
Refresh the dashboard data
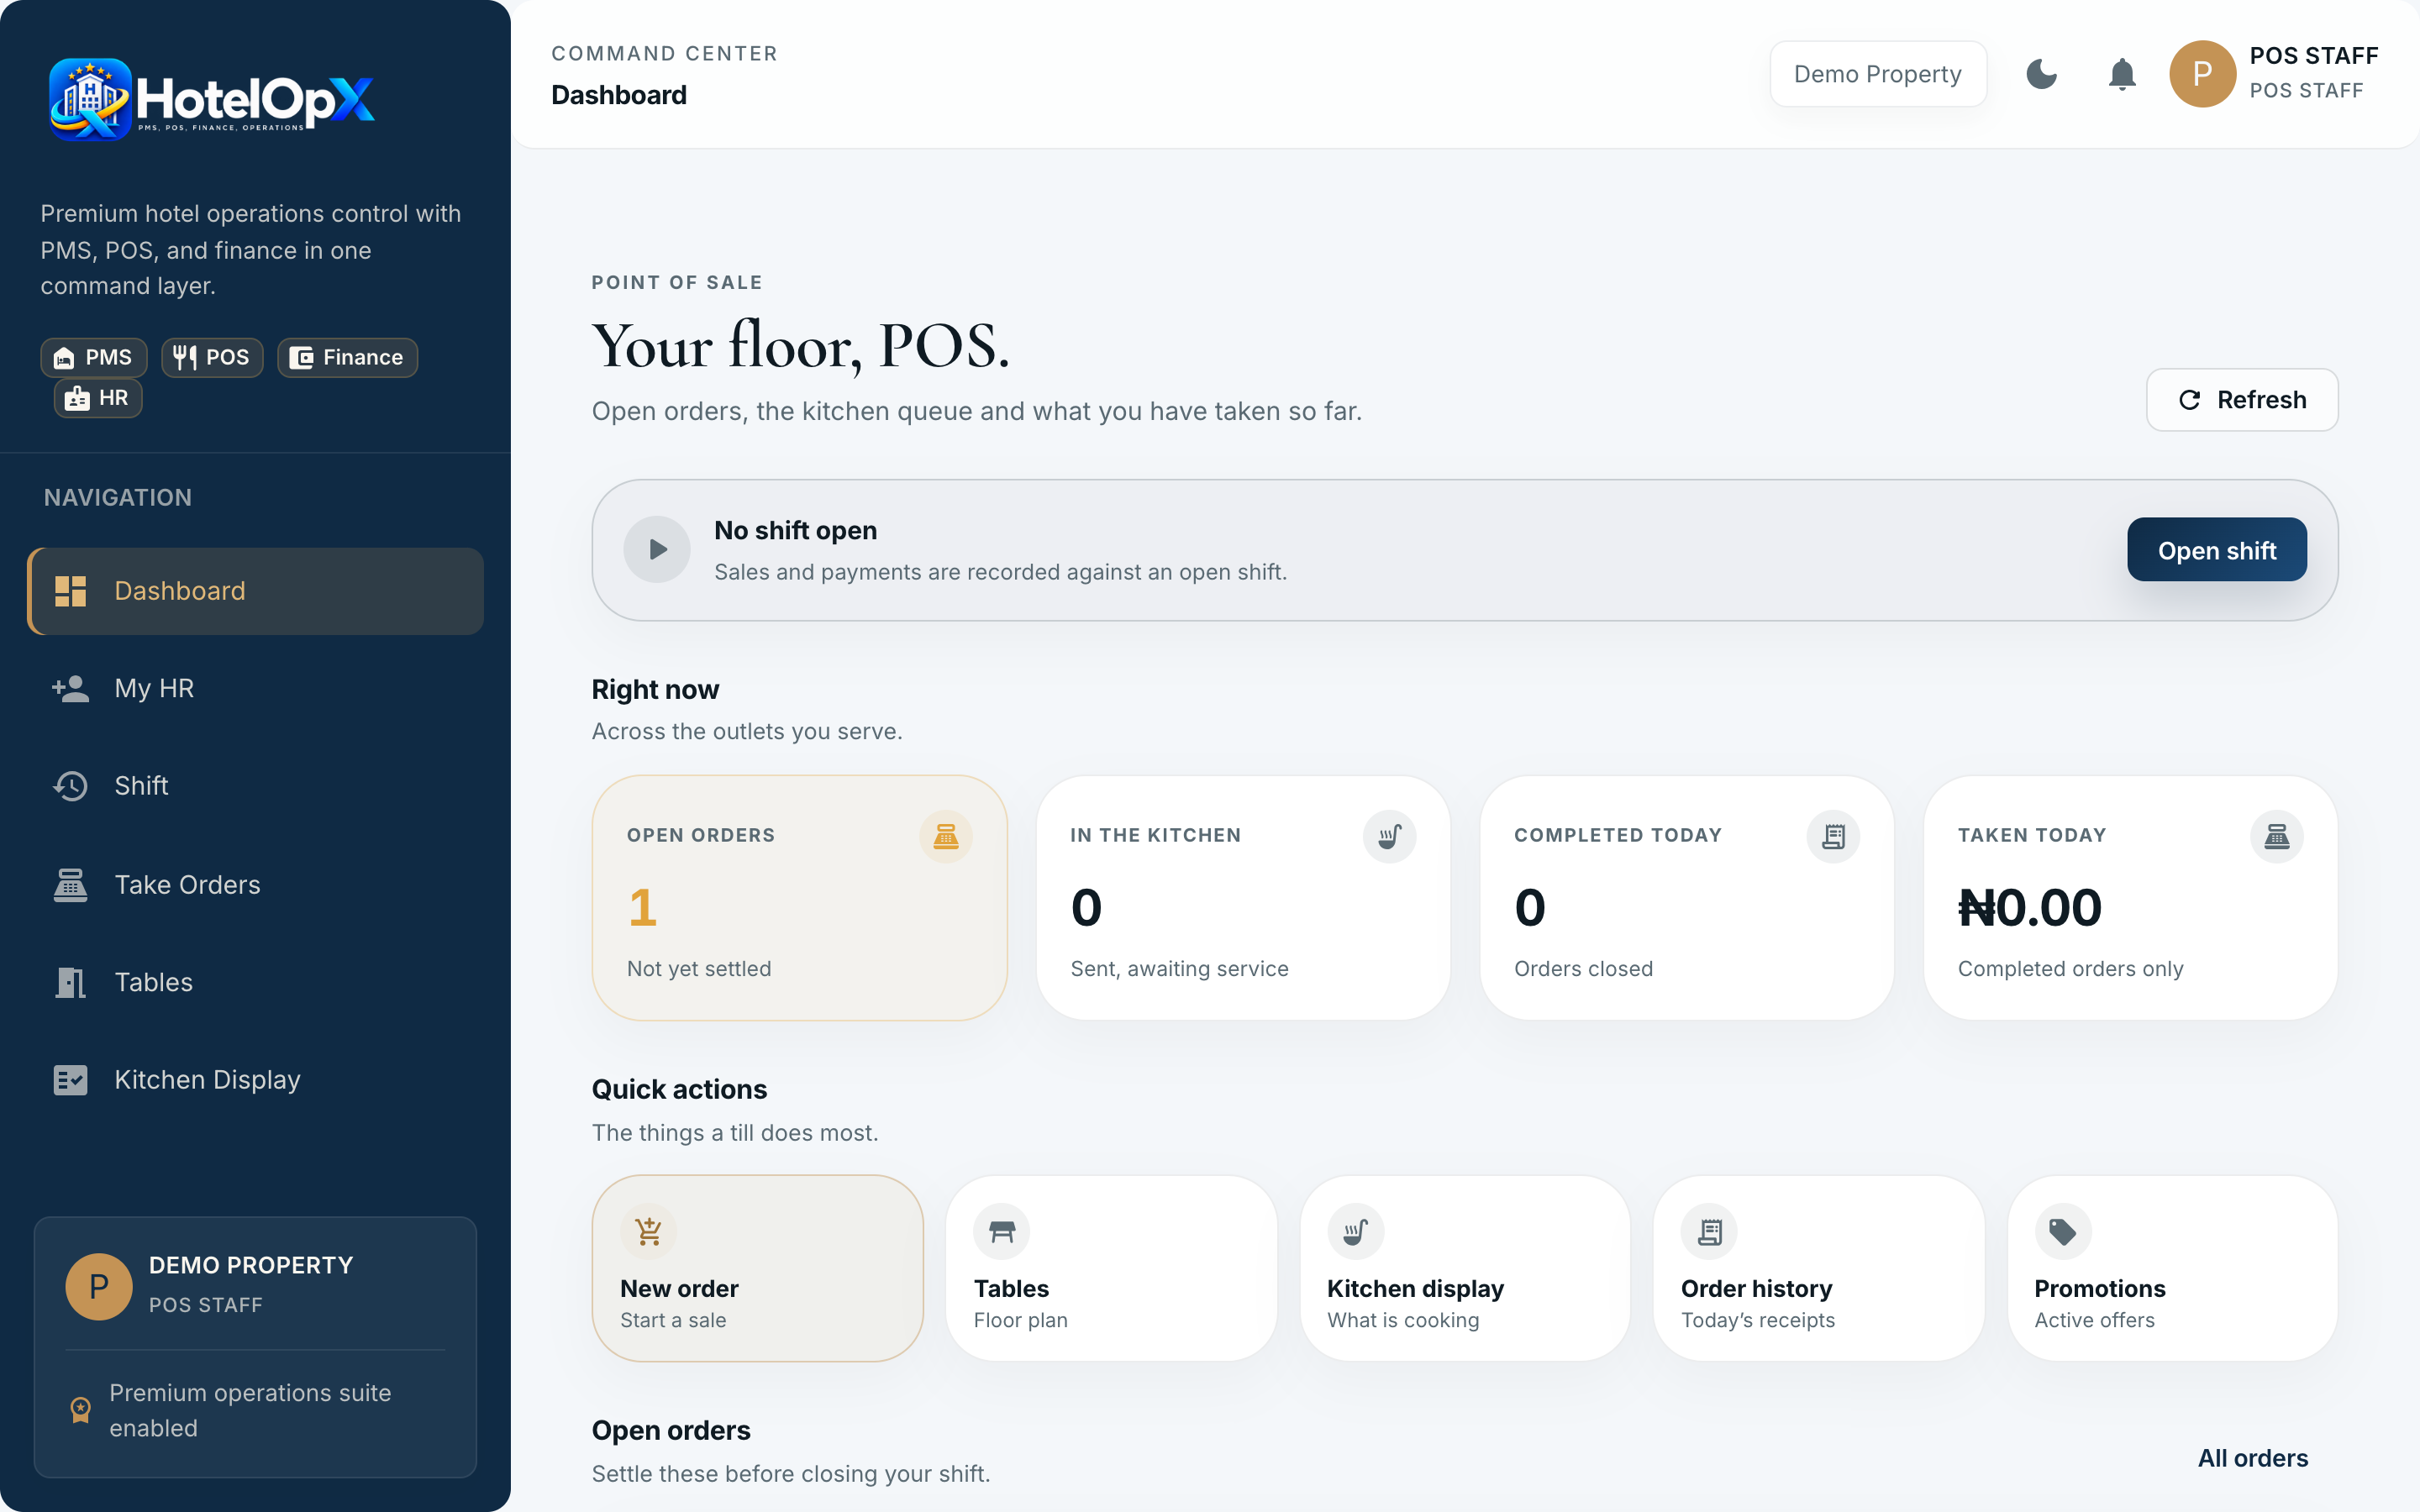click(2241, 400)
